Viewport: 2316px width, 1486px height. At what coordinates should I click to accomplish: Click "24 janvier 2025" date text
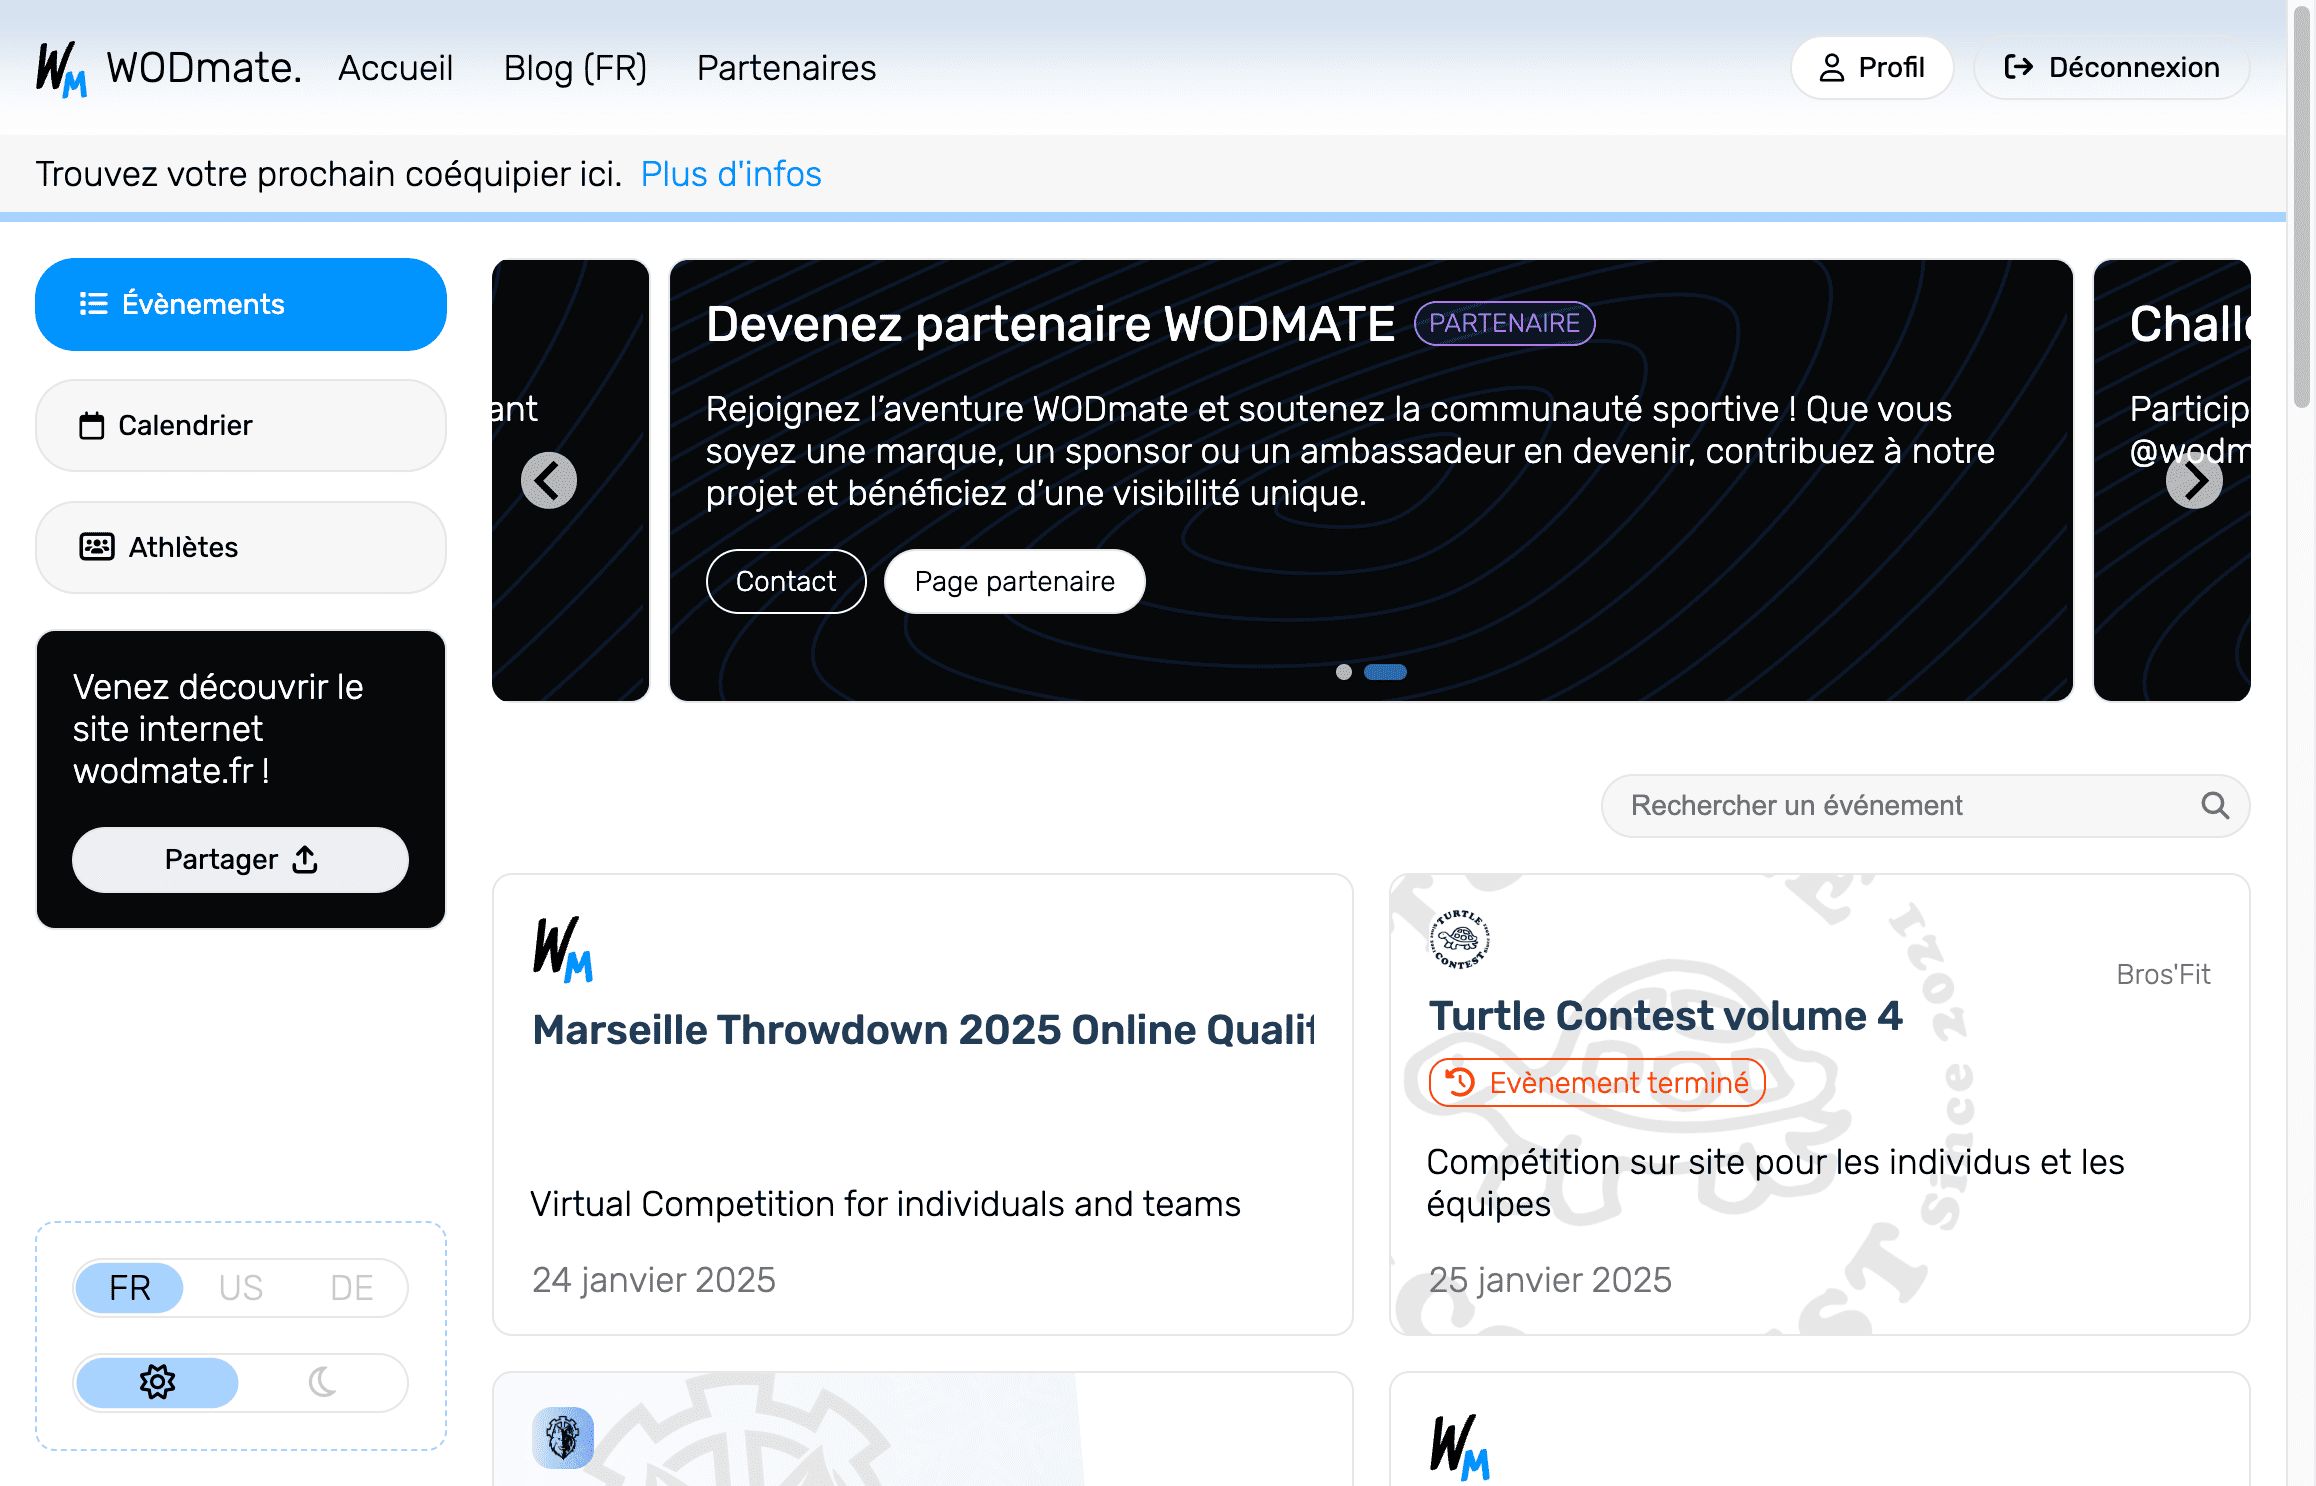point(654,1280)
